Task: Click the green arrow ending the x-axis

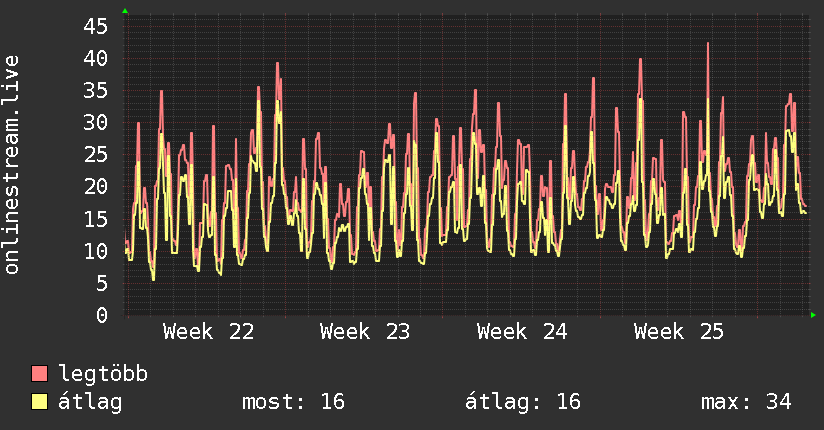Action: pos(813,315)
